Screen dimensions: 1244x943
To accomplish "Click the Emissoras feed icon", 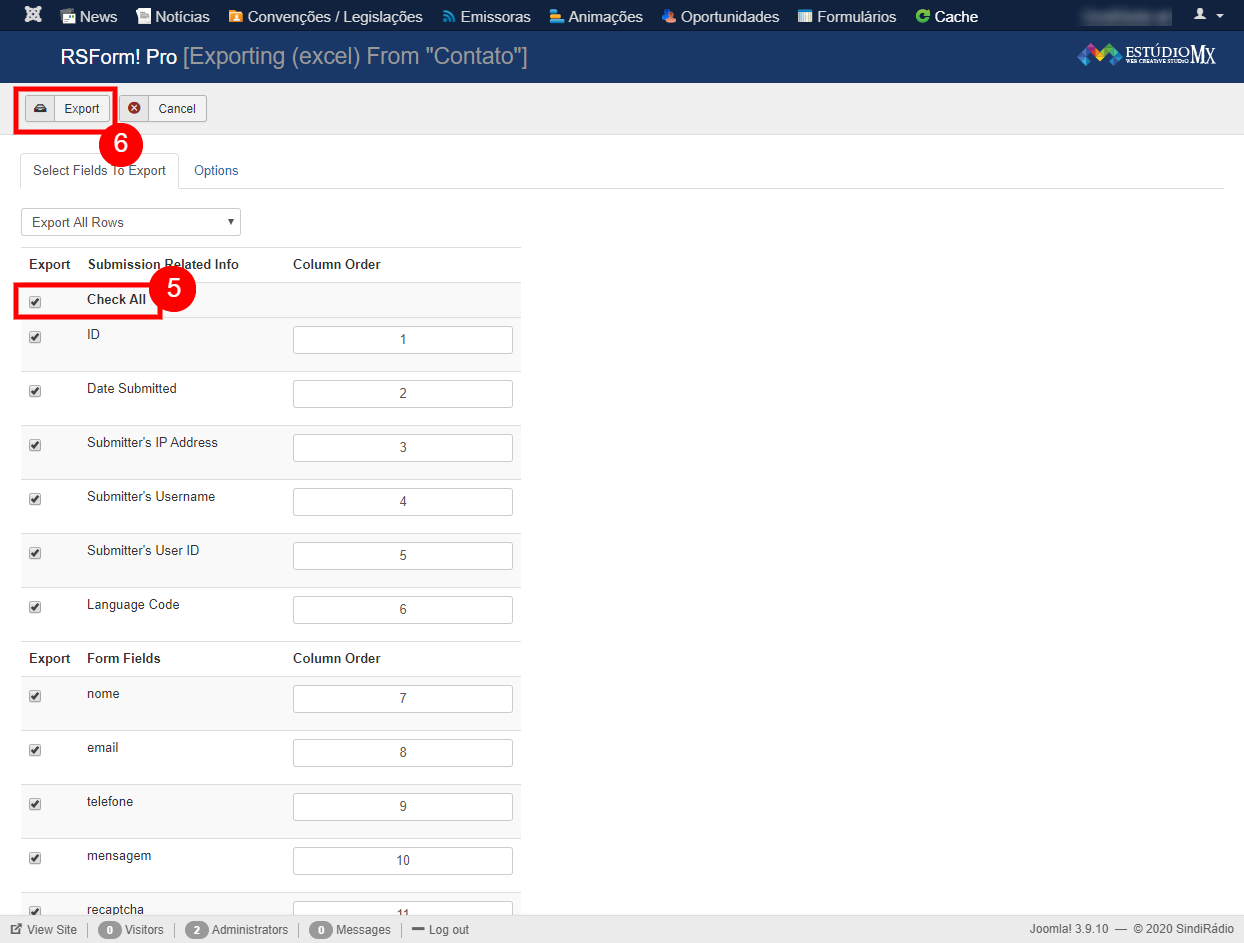I will [449, 16].
